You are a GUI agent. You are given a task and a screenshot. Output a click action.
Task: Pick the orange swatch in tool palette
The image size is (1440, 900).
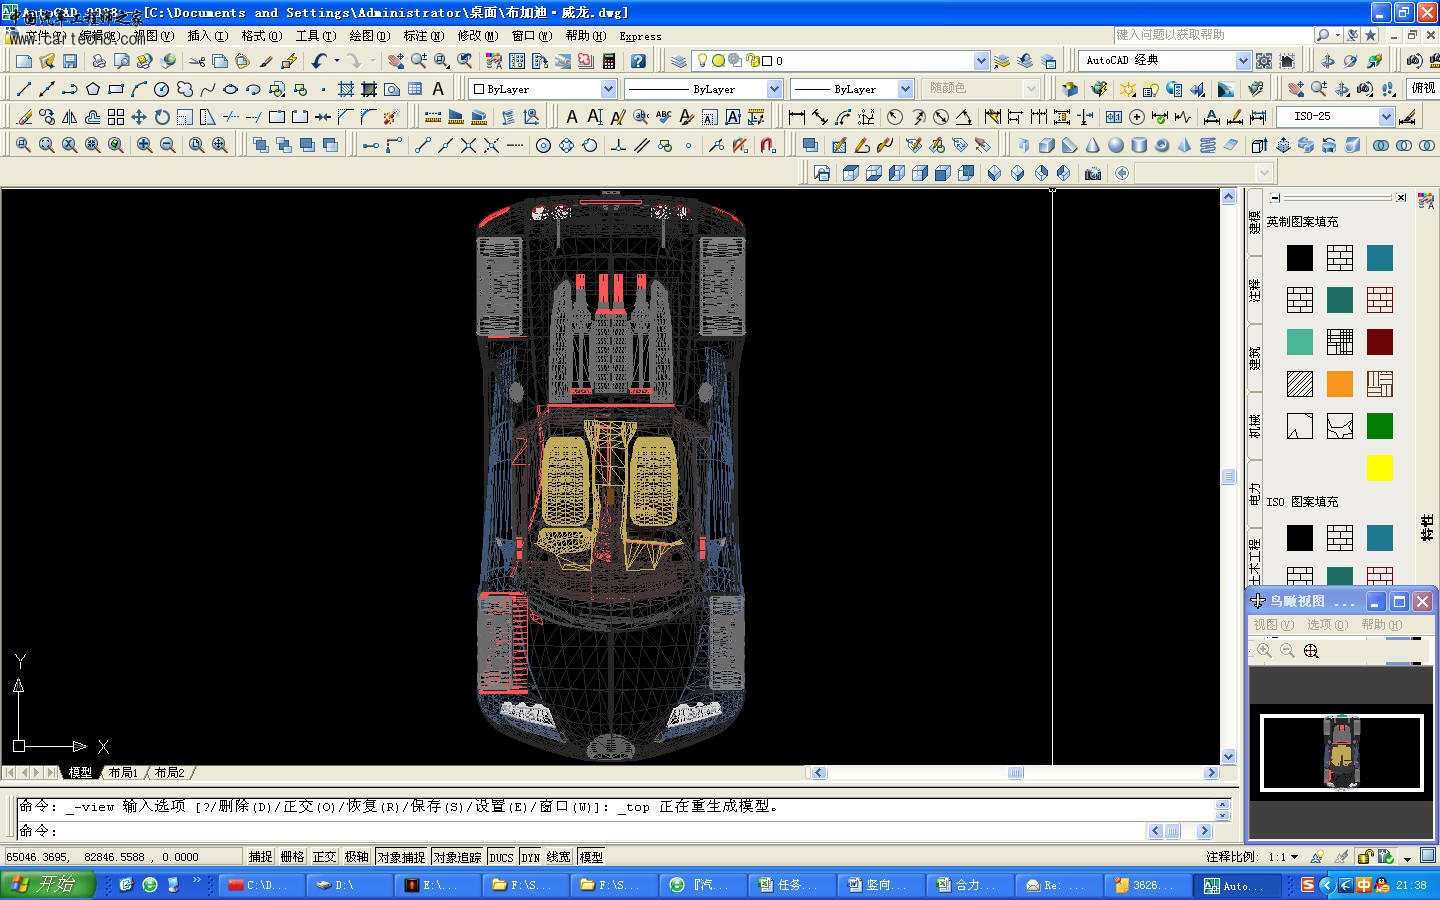click(x=1340, y=384)
